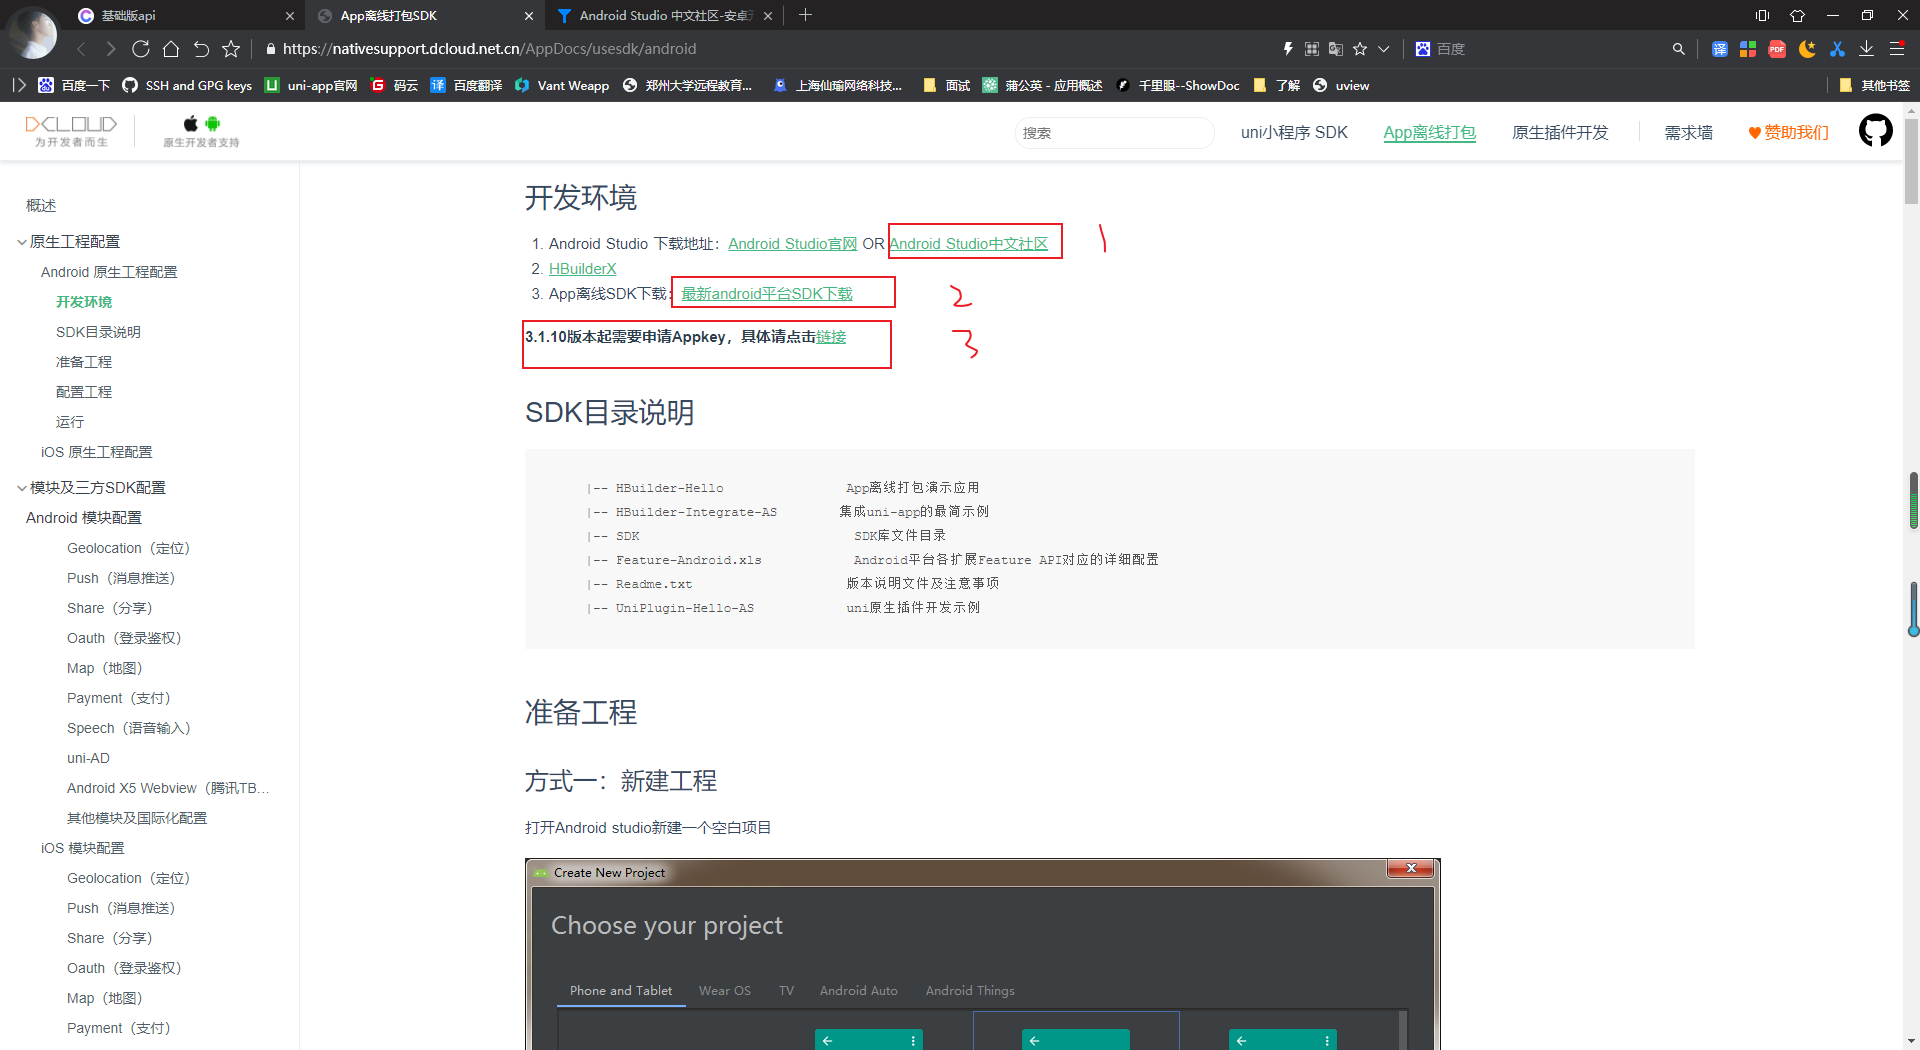Bookmark page with the star icon beside the address bar
The height and width of the screenshot is (1050, 1920).
point(231,49)
